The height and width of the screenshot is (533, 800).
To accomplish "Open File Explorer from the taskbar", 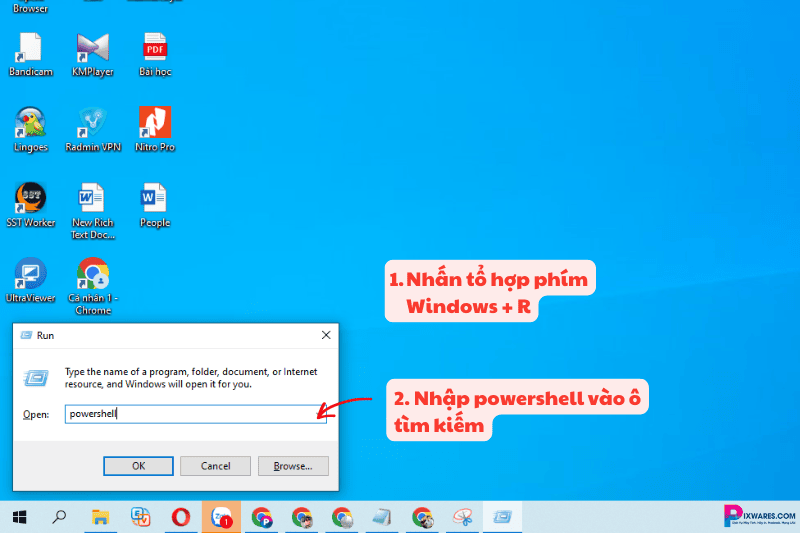I will coord(100,517).
